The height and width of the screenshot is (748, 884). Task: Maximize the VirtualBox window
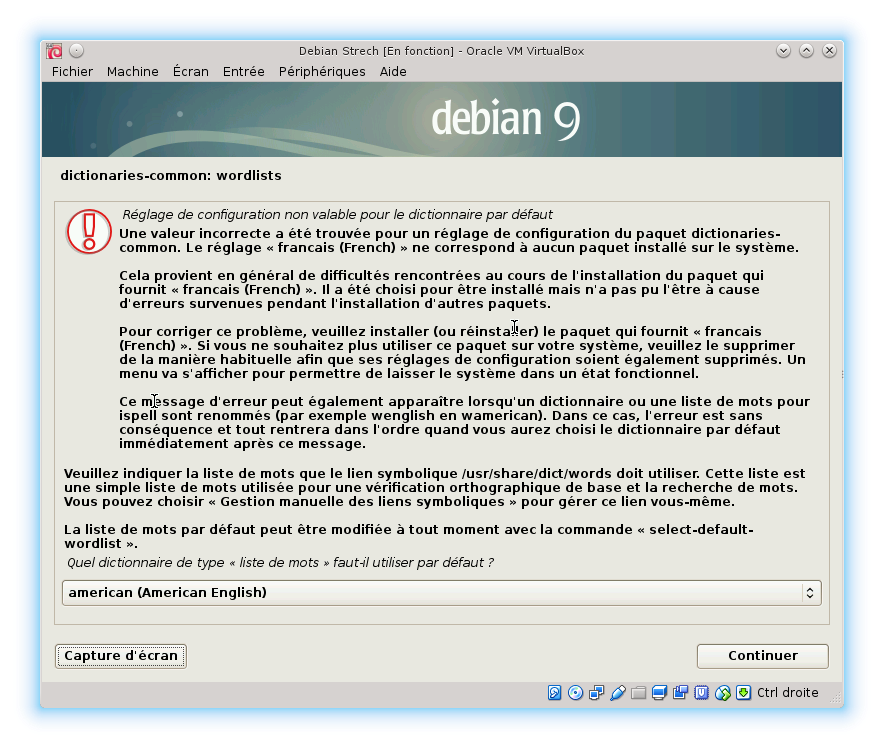pos(807,51)
